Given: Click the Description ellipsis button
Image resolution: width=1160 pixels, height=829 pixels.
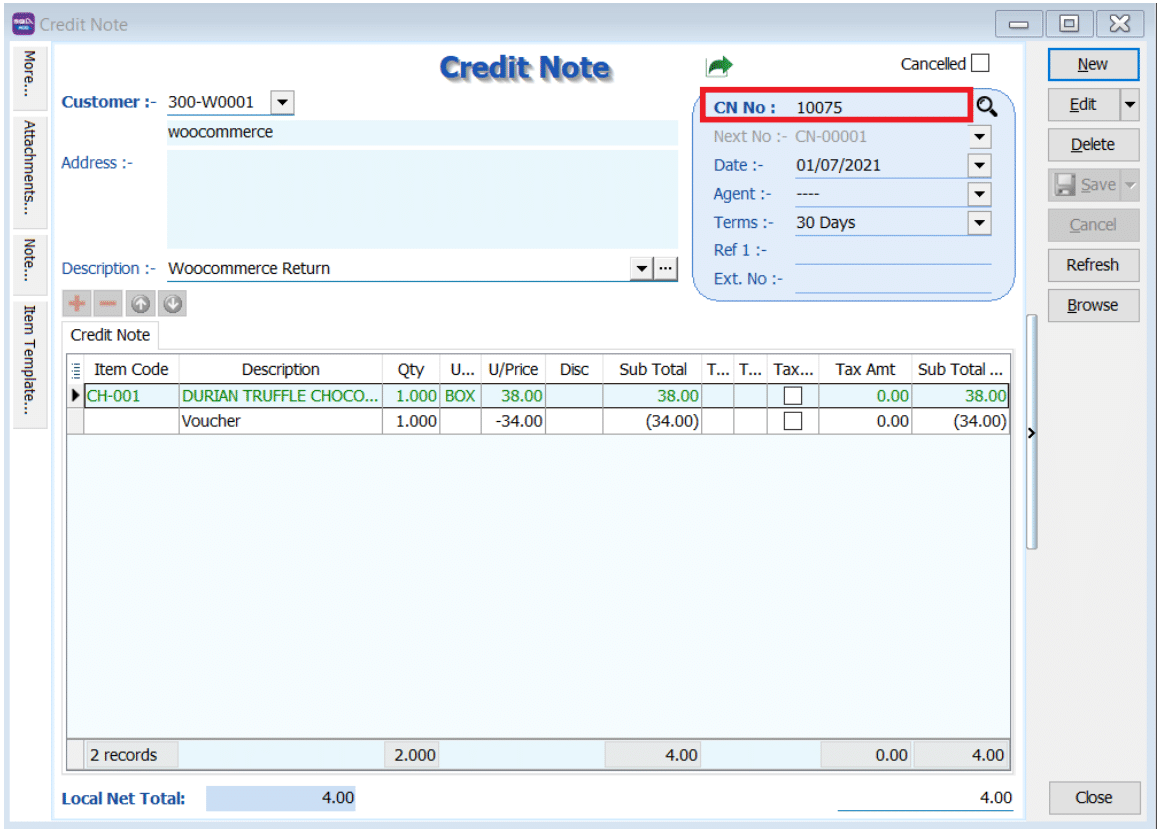Looking at the screenshot, I should tap(666, 268).
